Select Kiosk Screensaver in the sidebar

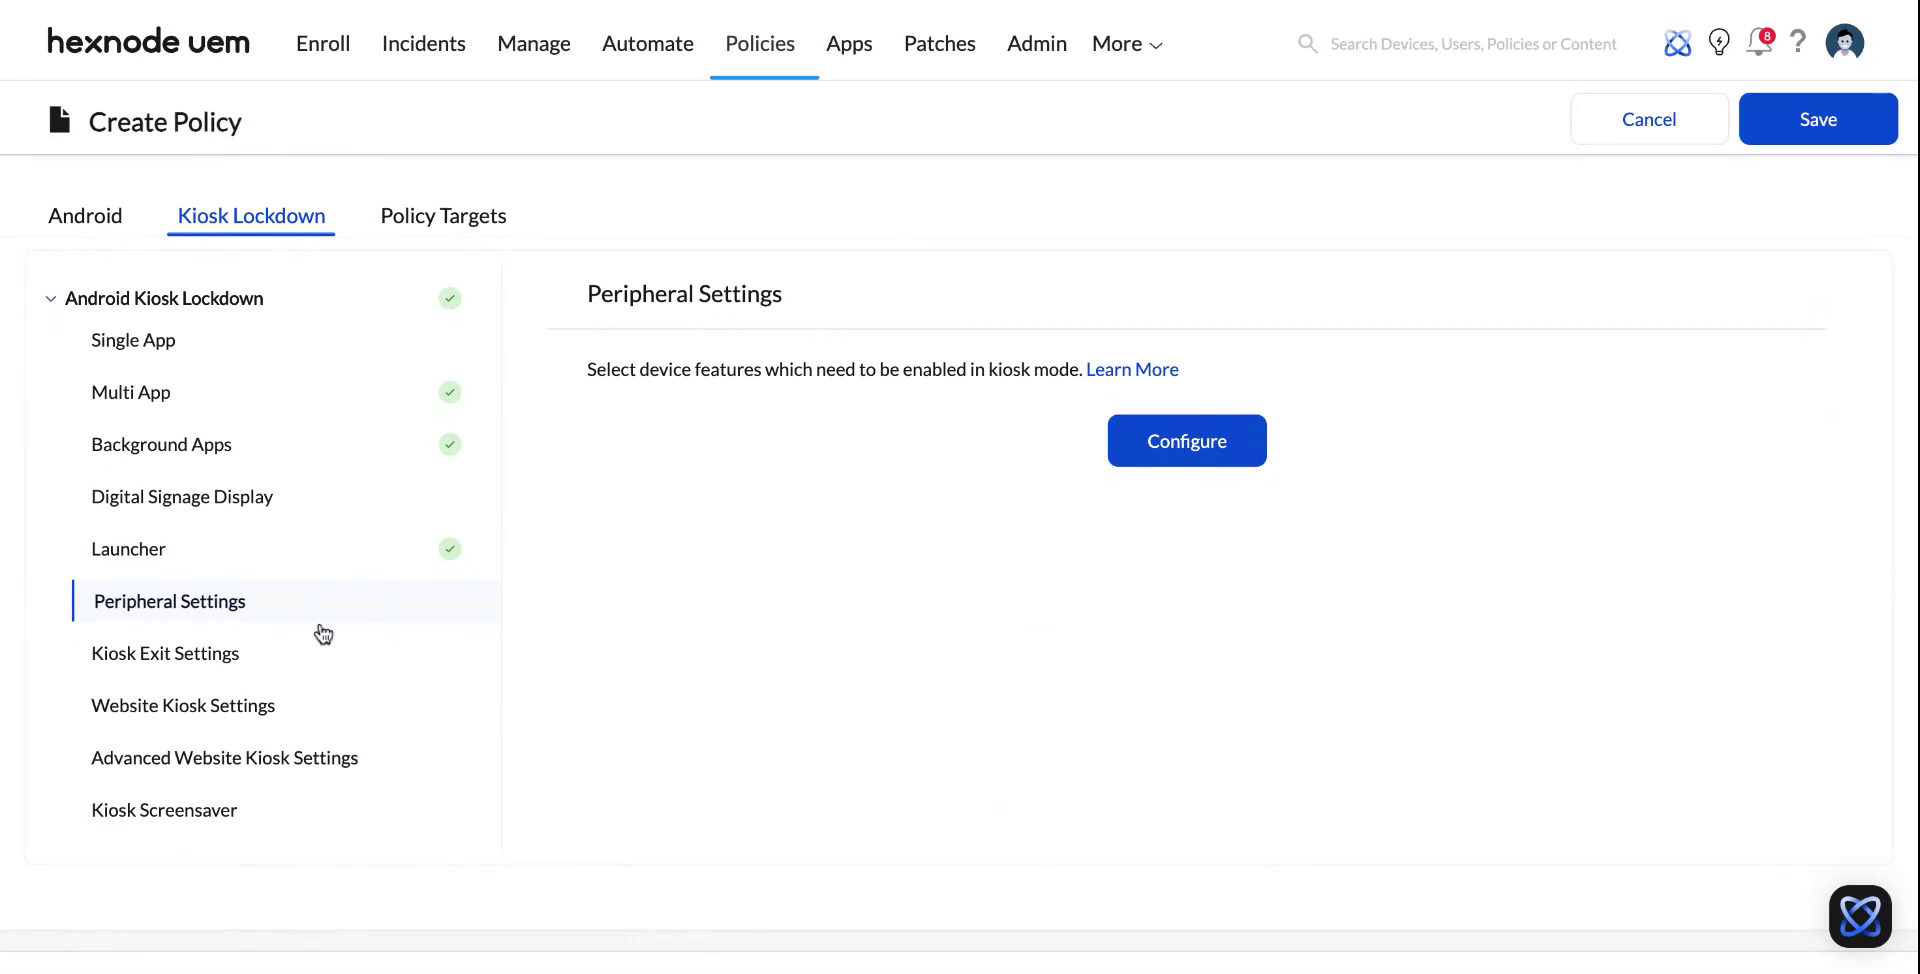coord(164,810)
